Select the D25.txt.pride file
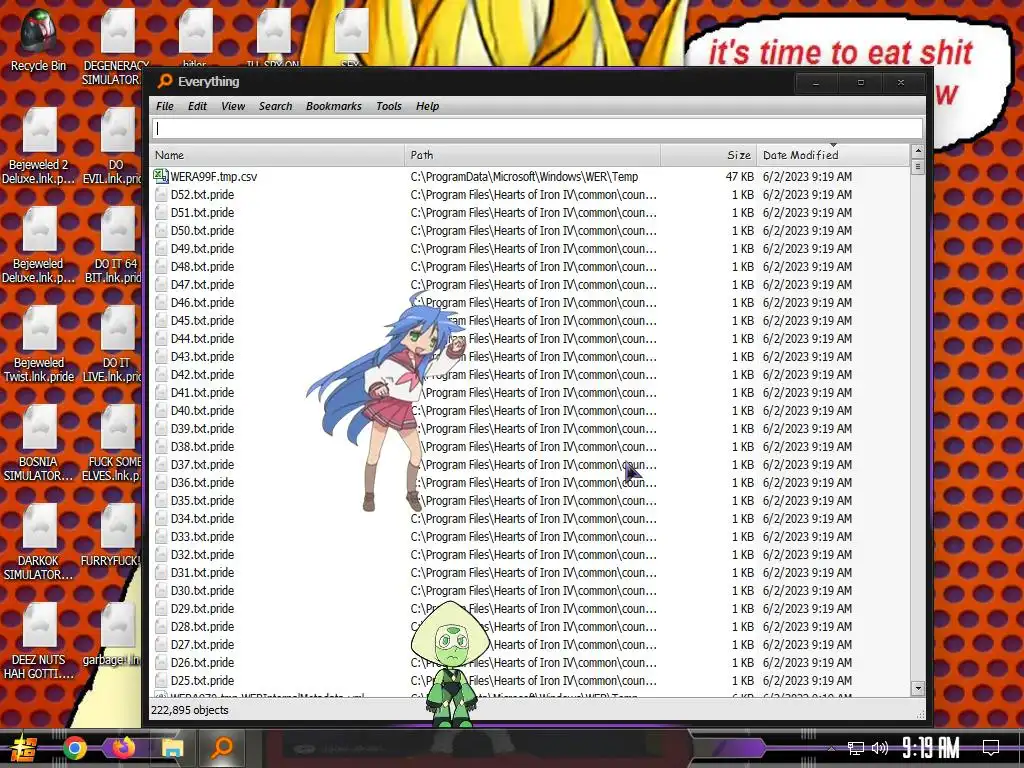 pyautogui.click(x=202, y=680)
